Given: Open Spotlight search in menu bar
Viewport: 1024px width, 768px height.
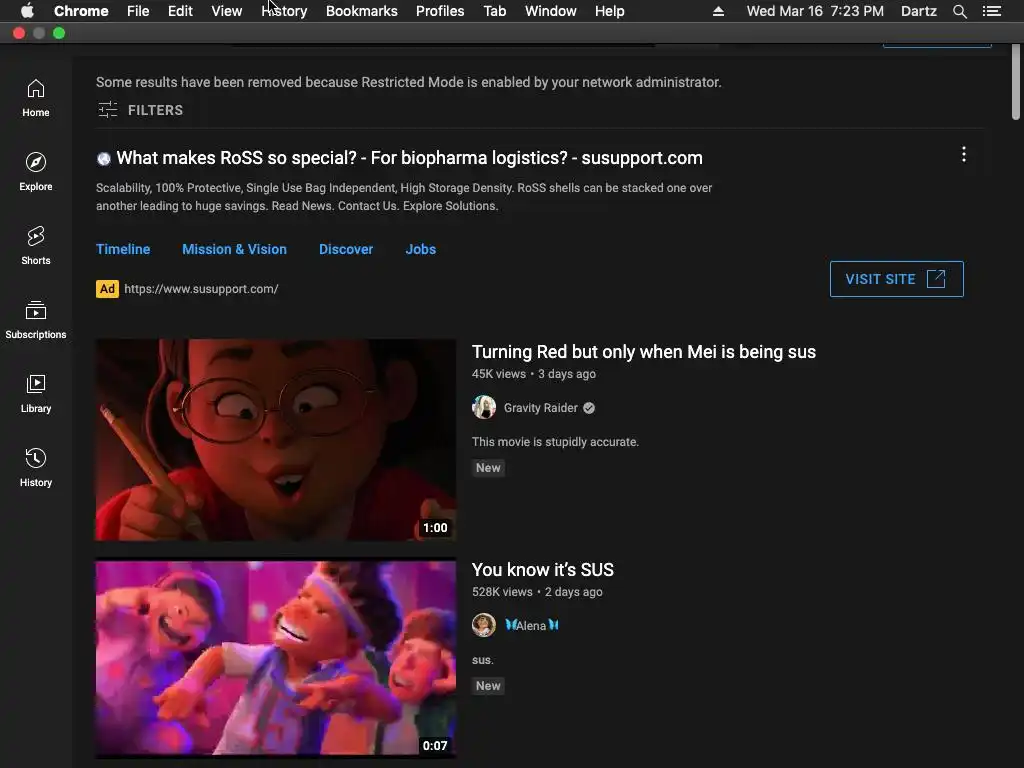Looking at the screenshot, I should tap(959, 11).
